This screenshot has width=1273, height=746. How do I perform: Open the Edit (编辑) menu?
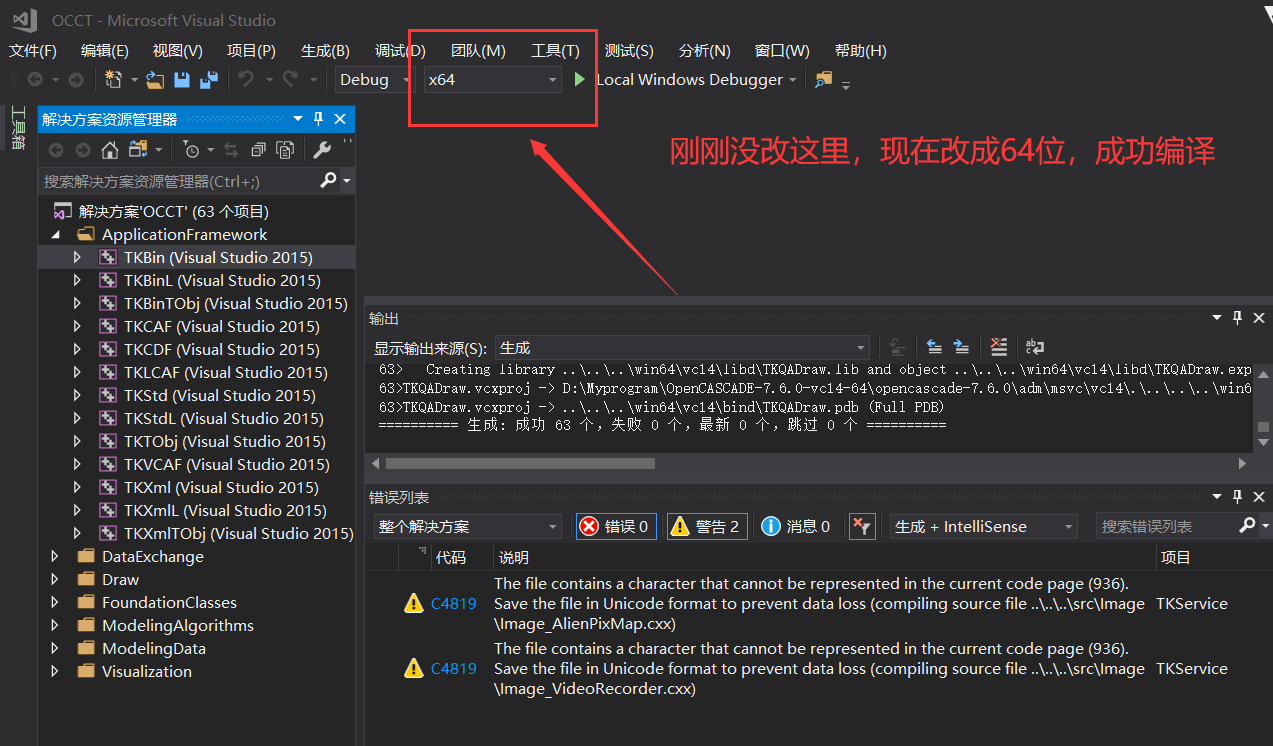[x=105, y=51]
